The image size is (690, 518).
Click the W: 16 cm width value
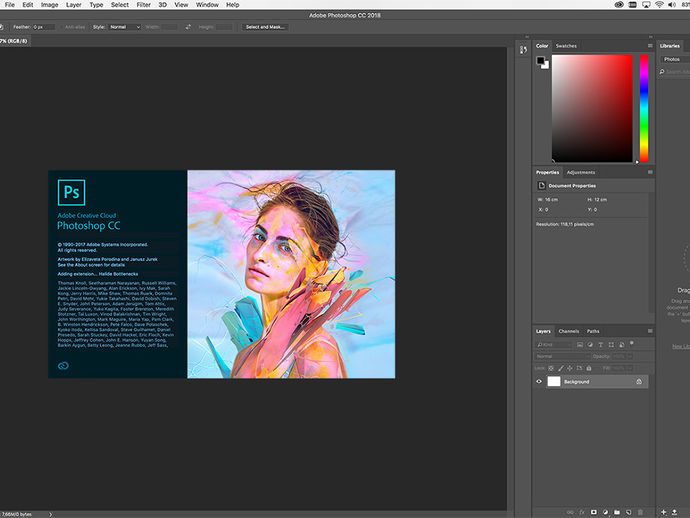point(548,199)
